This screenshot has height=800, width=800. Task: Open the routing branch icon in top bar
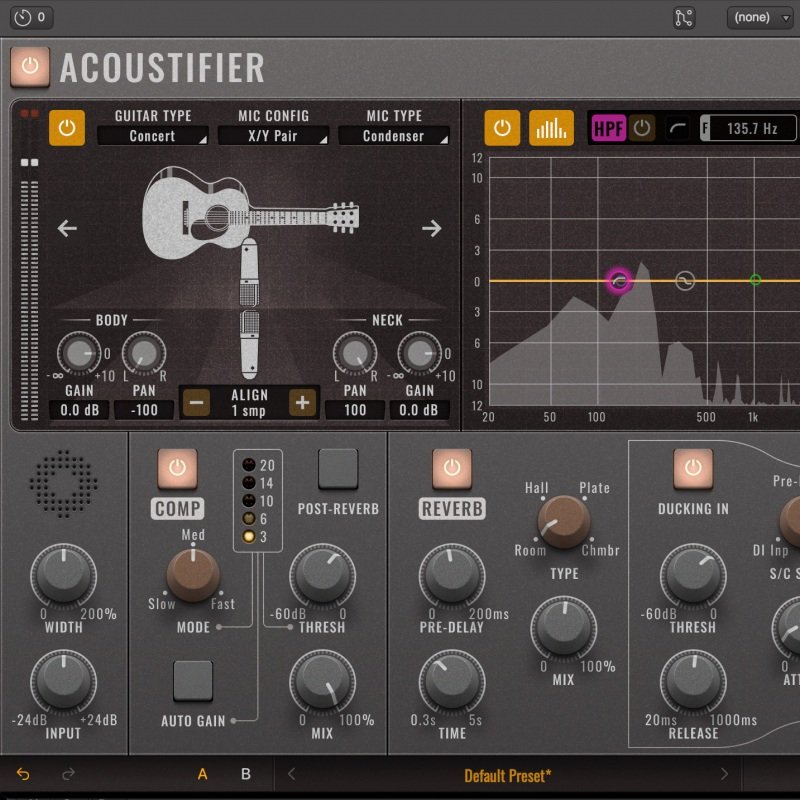(684, 17)
